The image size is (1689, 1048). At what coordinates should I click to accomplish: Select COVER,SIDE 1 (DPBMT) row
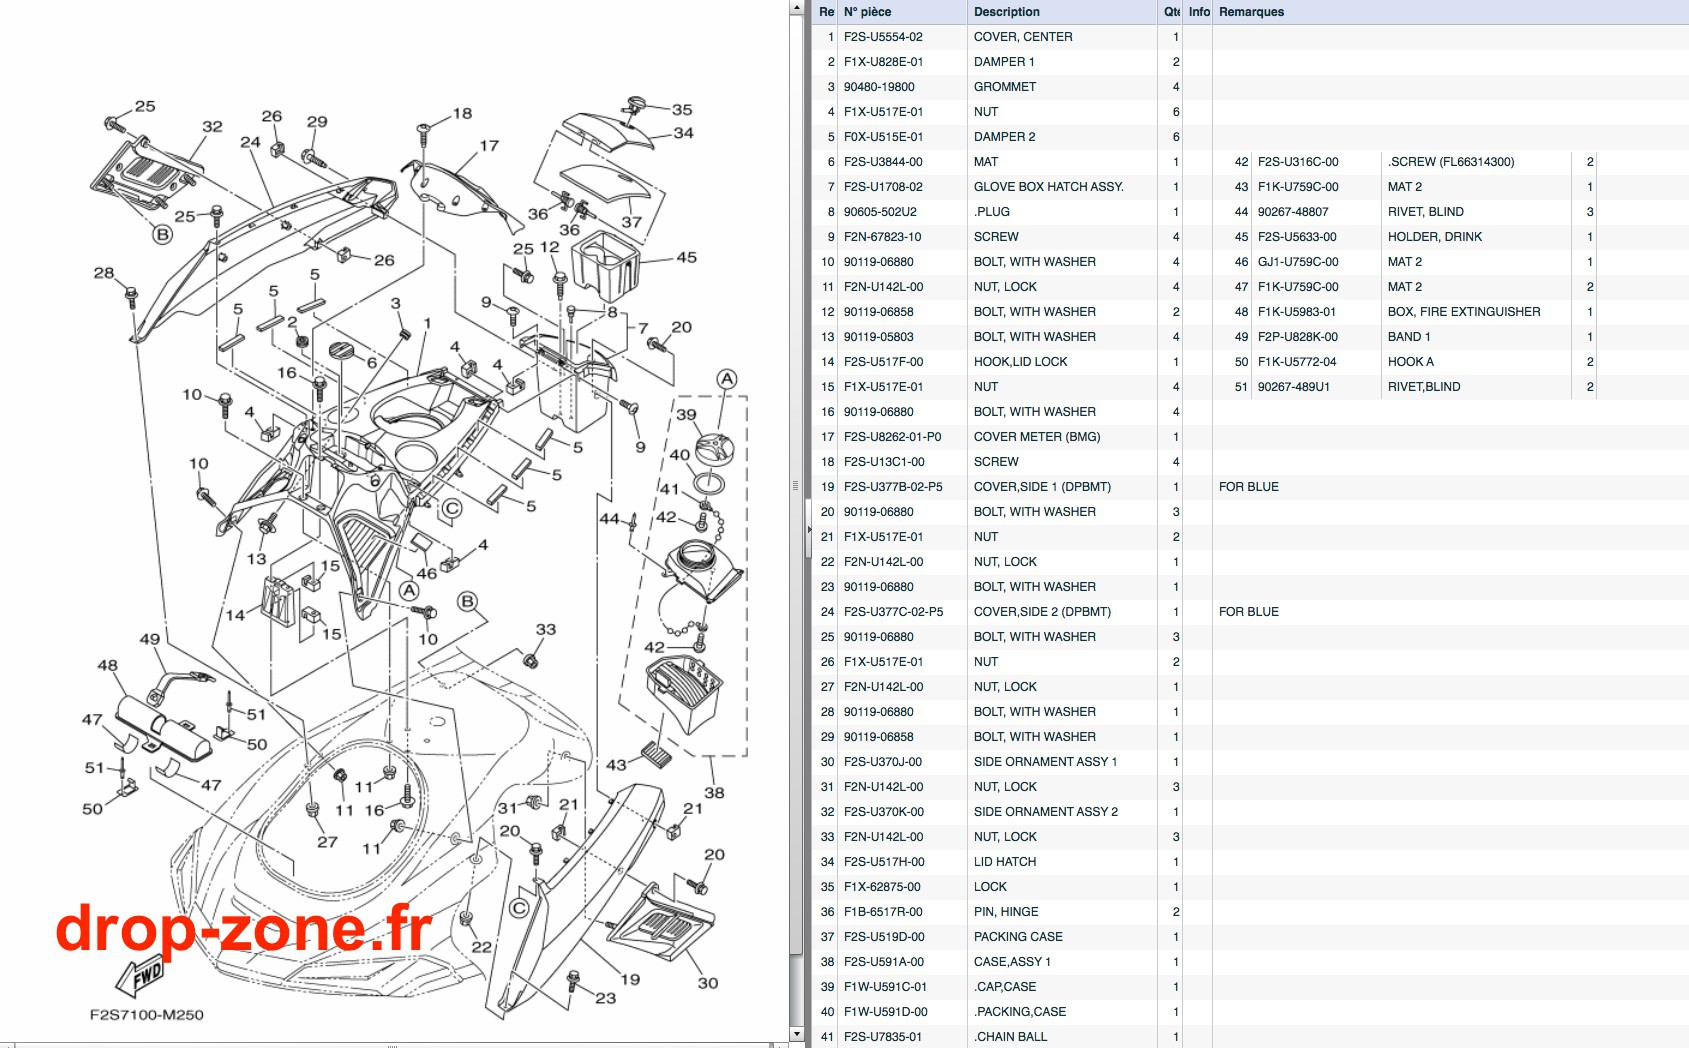(x=1250, y=487)
